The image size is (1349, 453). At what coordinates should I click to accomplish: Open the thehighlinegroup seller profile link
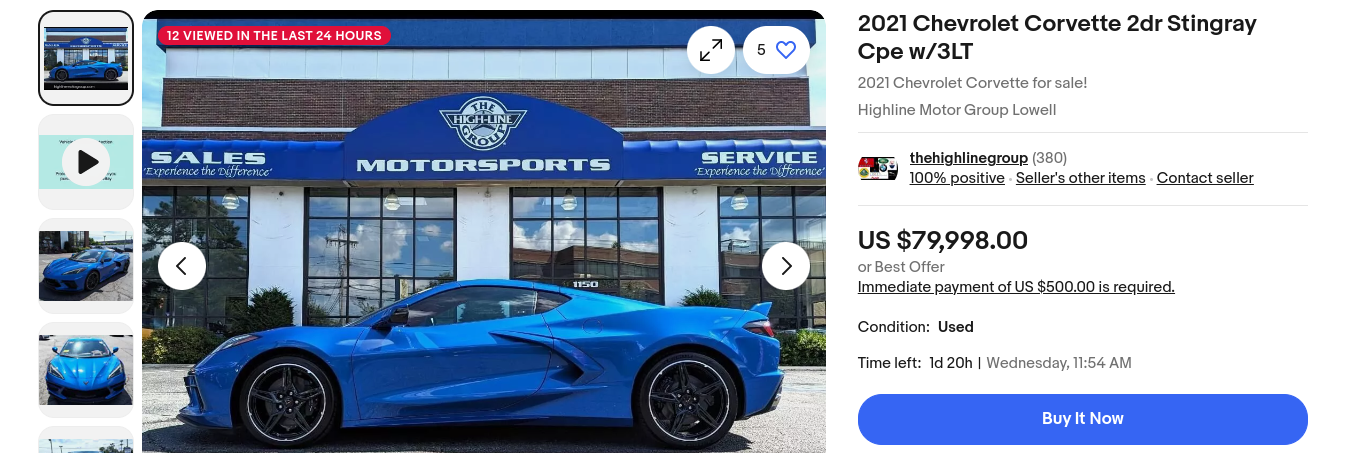click(968, 158)
